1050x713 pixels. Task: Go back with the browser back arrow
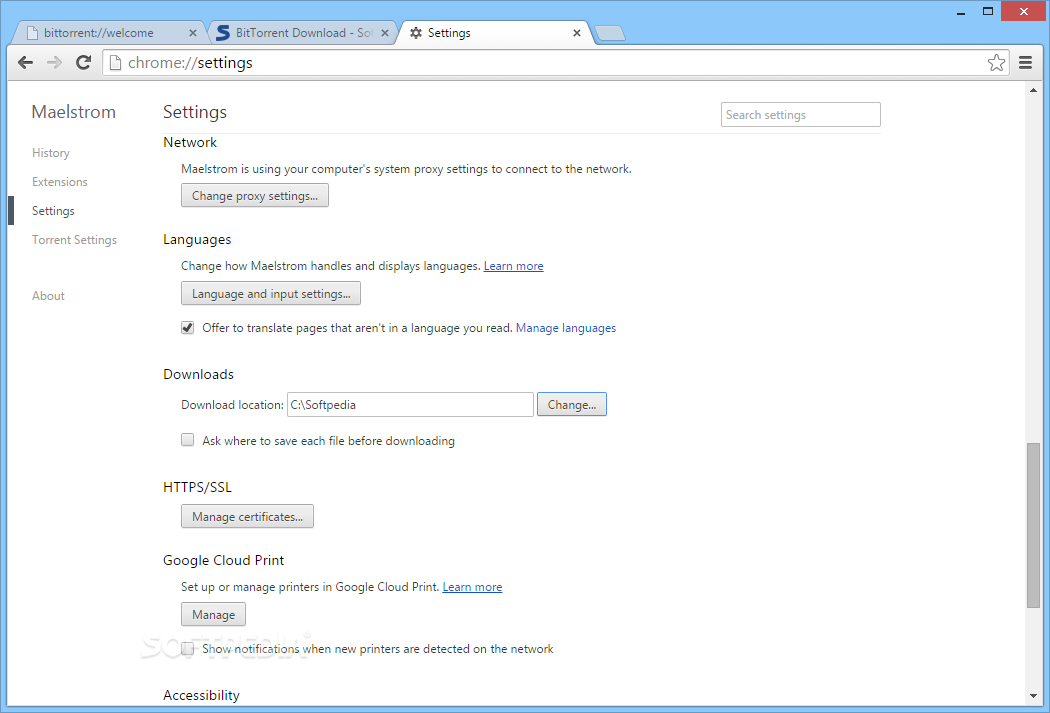tap(25, 62)
